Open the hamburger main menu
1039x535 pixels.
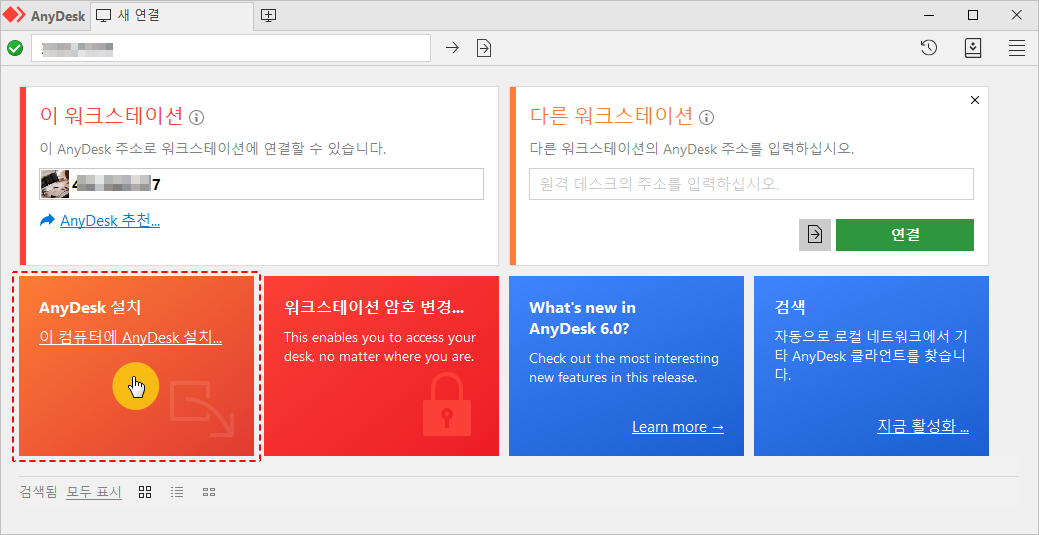[1016, 48]
